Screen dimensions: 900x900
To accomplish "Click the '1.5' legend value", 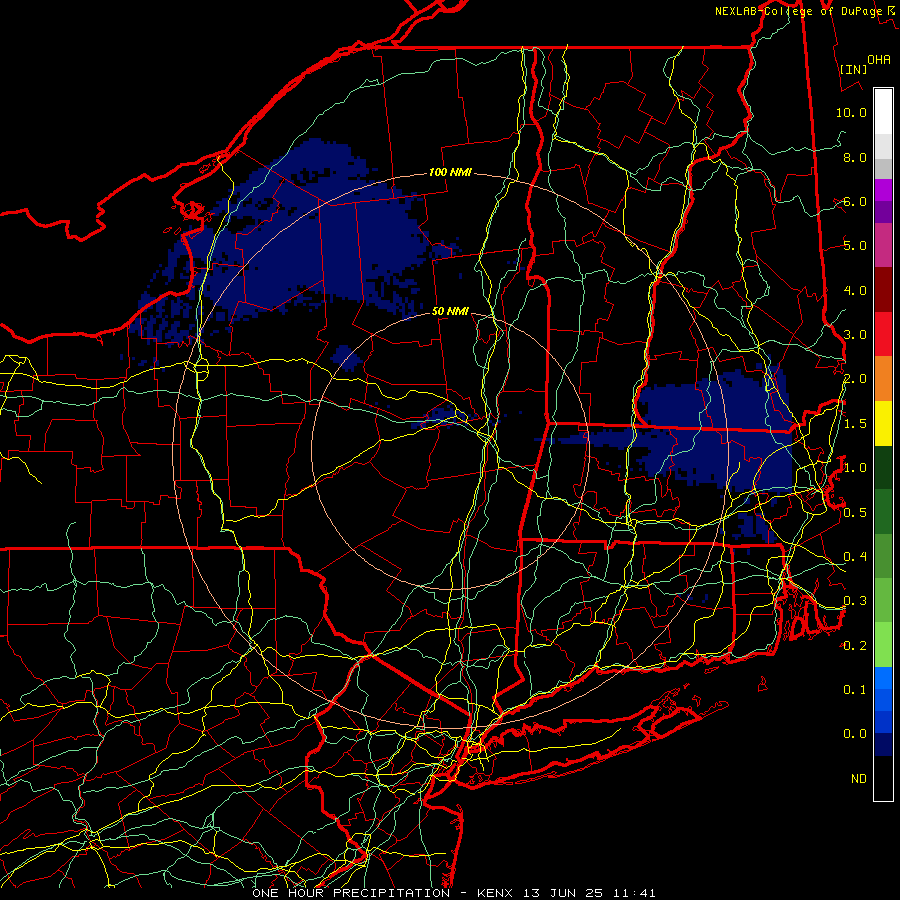I will (x=855, y=424).
